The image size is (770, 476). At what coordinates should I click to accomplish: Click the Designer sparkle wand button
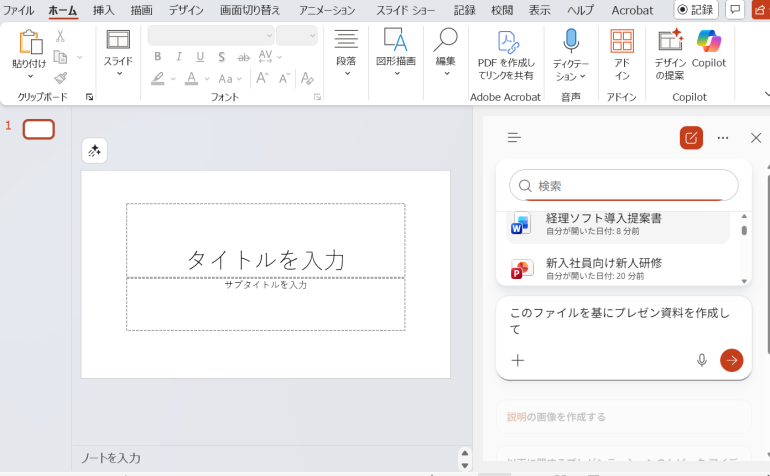[x=94, y=151]
